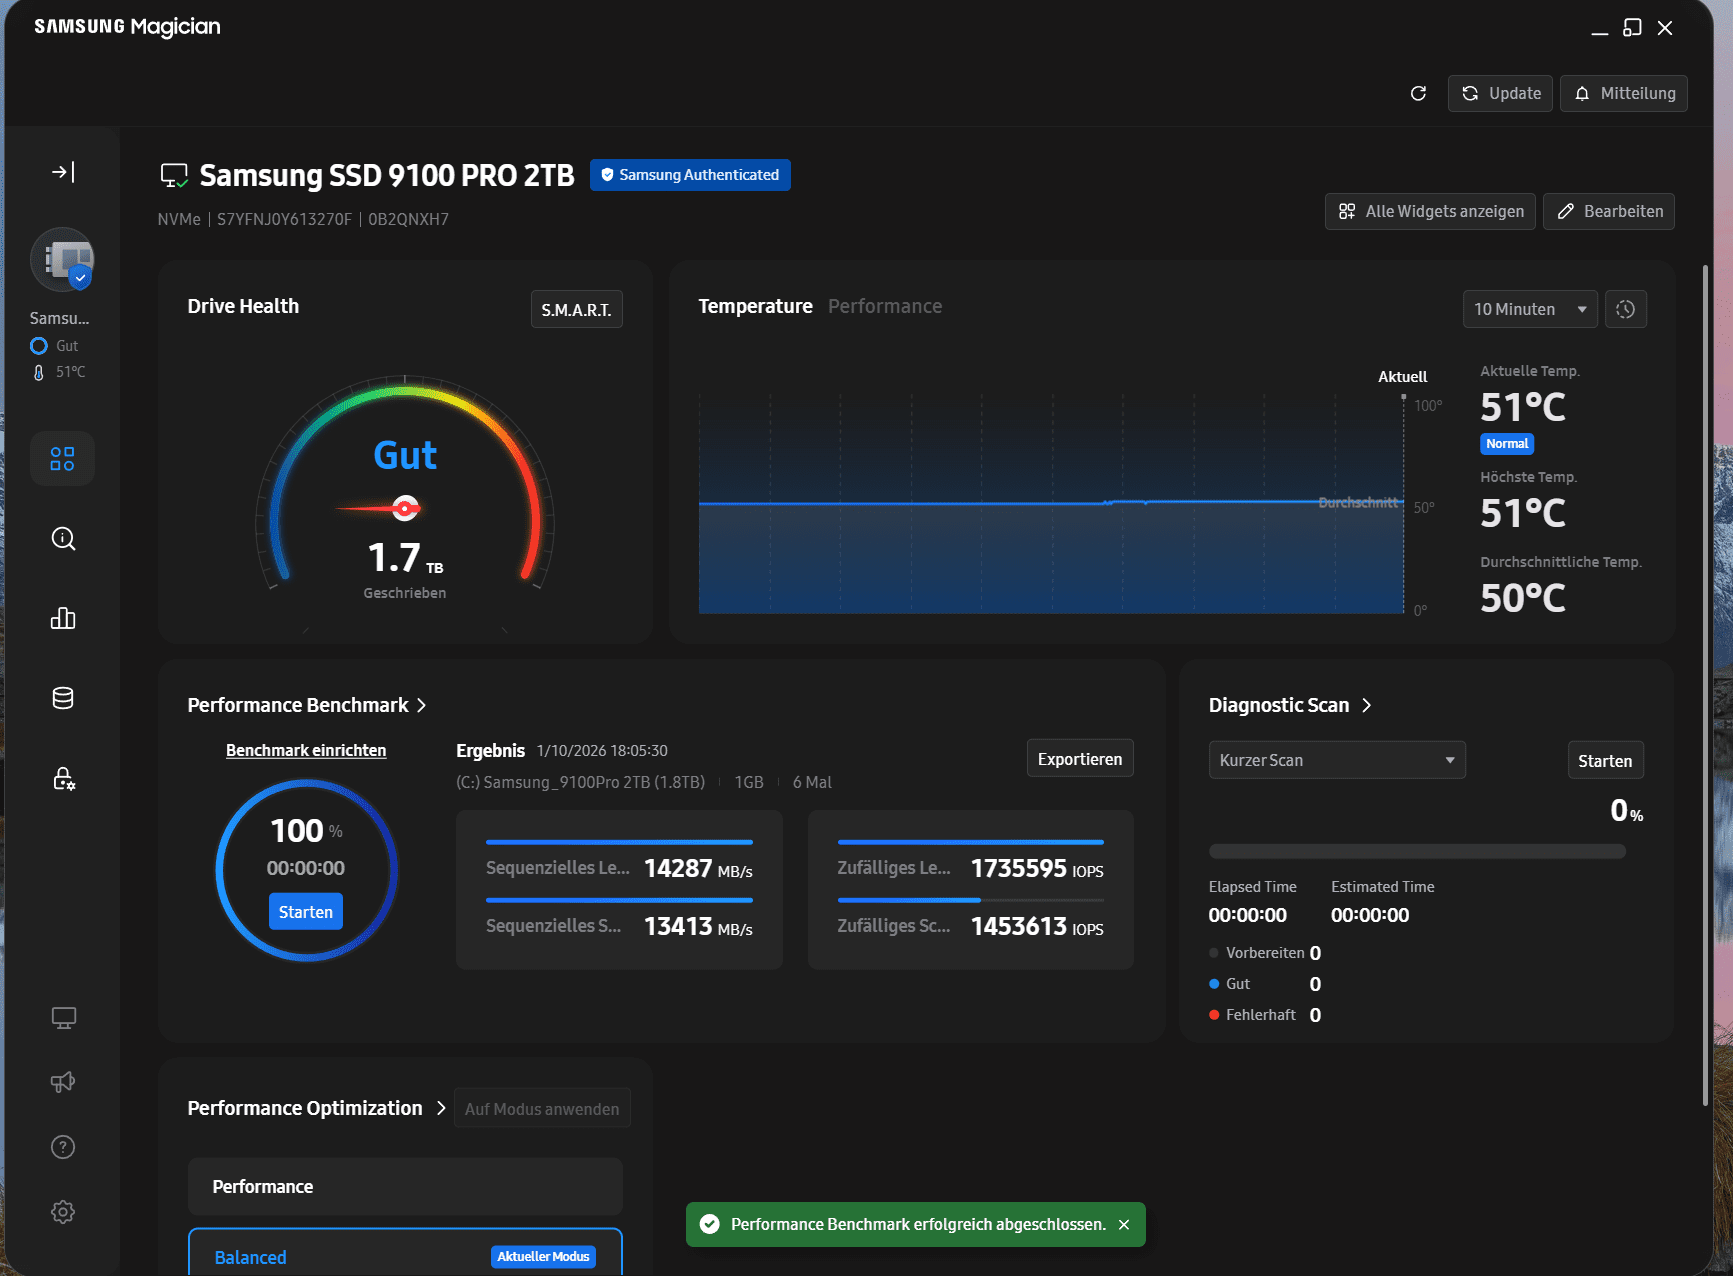Click the Exportieren button
The image size is (1733, 1276).
tap(1080, 759)
